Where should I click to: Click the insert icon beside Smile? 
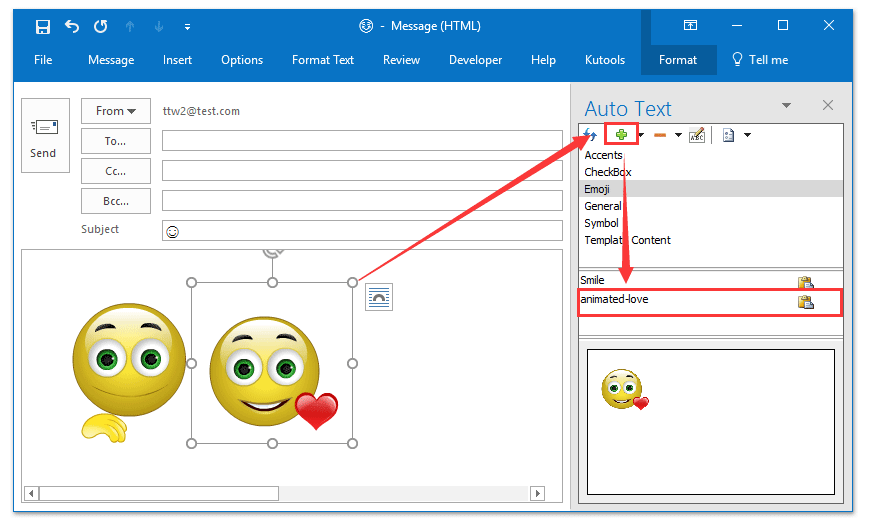(805, 283)
